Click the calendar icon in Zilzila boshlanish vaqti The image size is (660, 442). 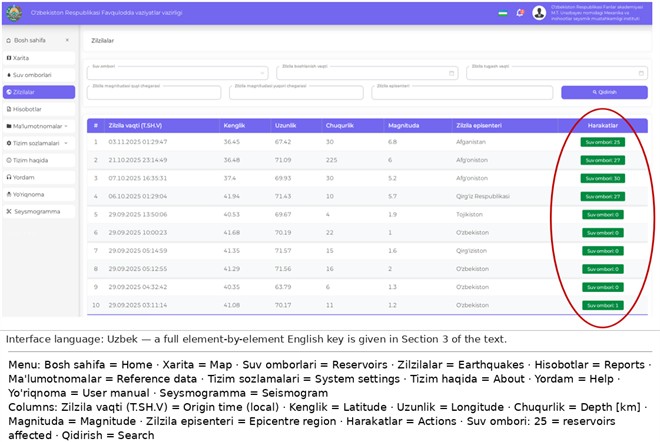[451, 73]
